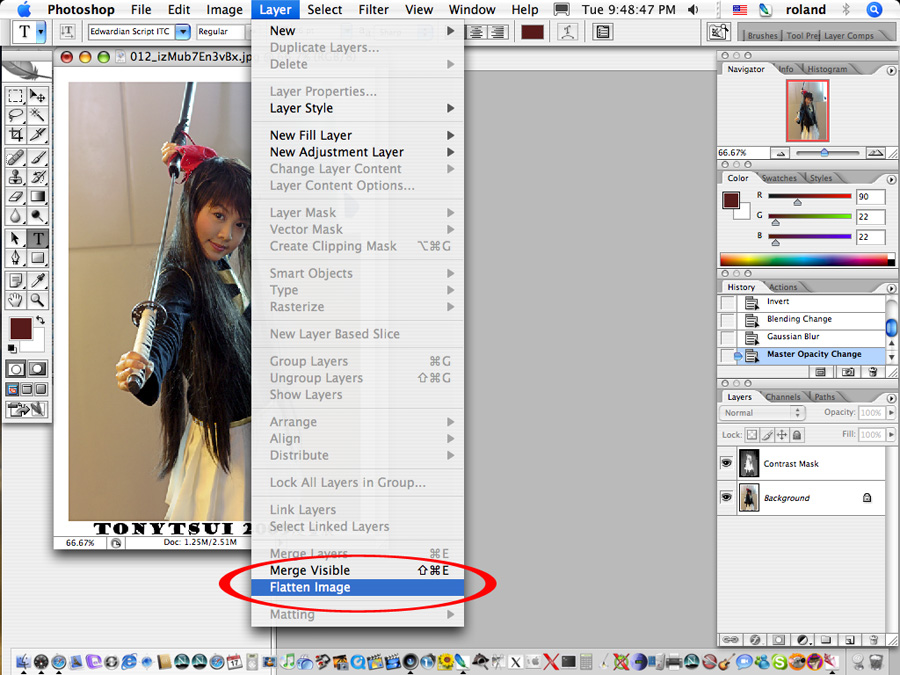Click the foreground color swatch in toolbox
900x675 pixels.
pos(20,328)
